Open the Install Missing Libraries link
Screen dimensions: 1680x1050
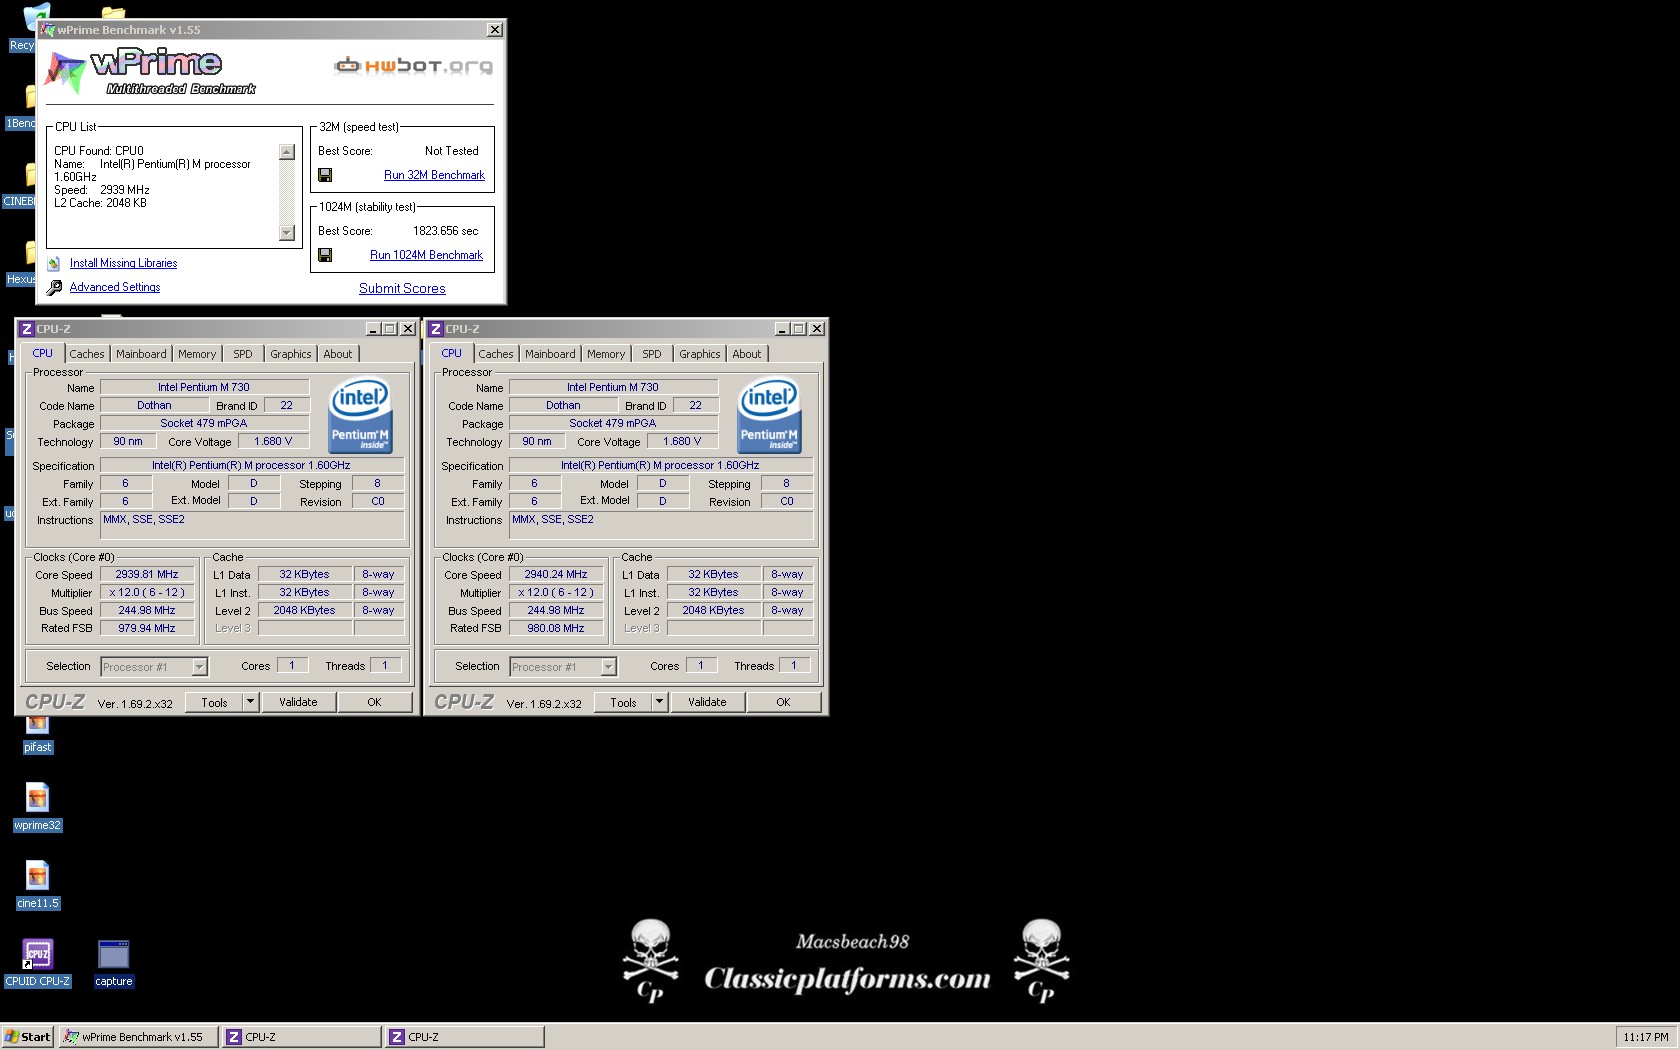tap(123, 263)
